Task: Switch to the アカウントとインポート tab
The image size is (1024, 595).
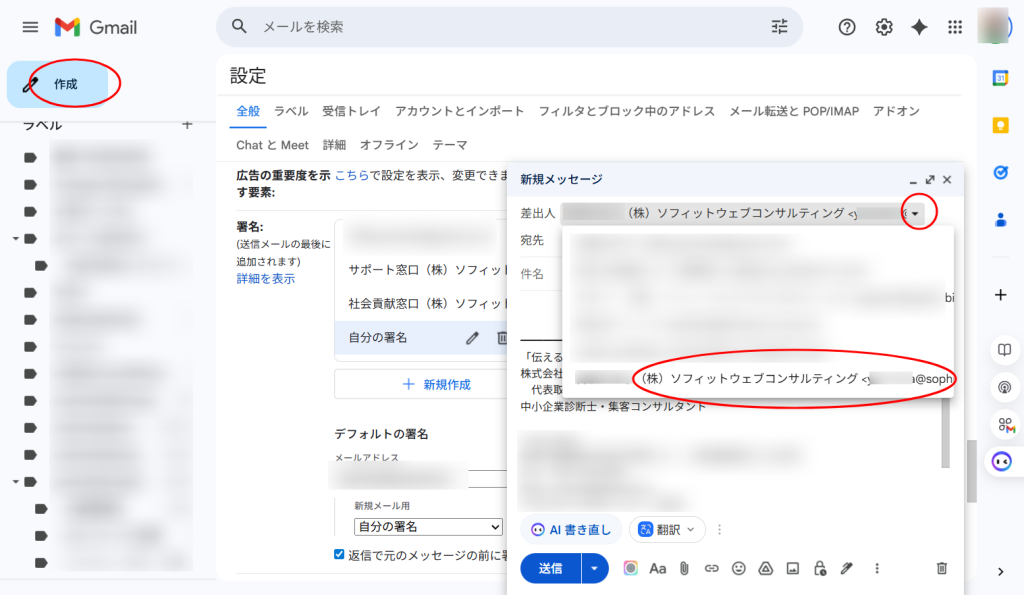Action: (459, 111)
